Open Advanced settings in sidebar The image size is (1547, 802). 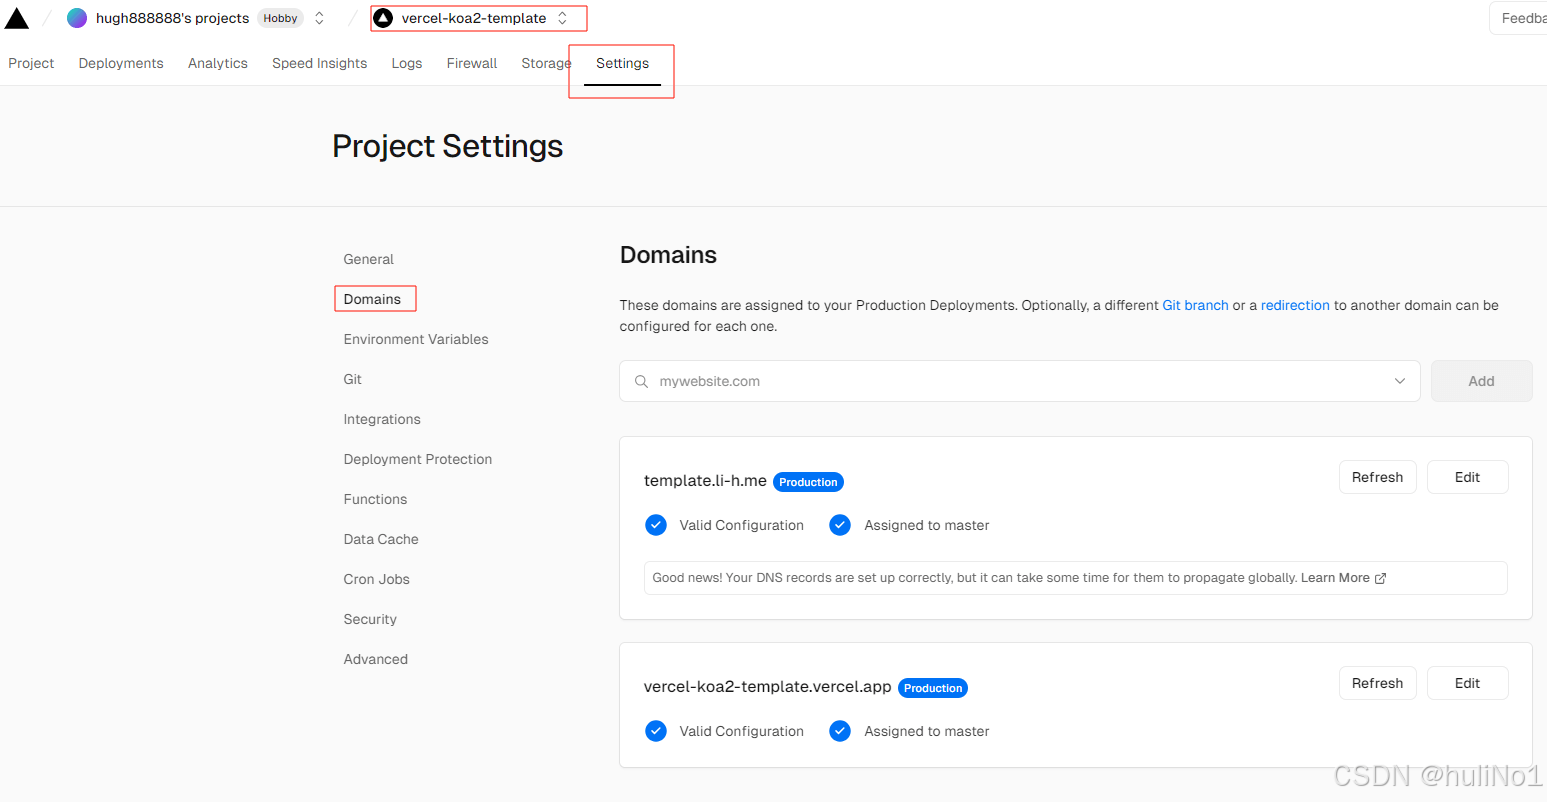point(376,659)
